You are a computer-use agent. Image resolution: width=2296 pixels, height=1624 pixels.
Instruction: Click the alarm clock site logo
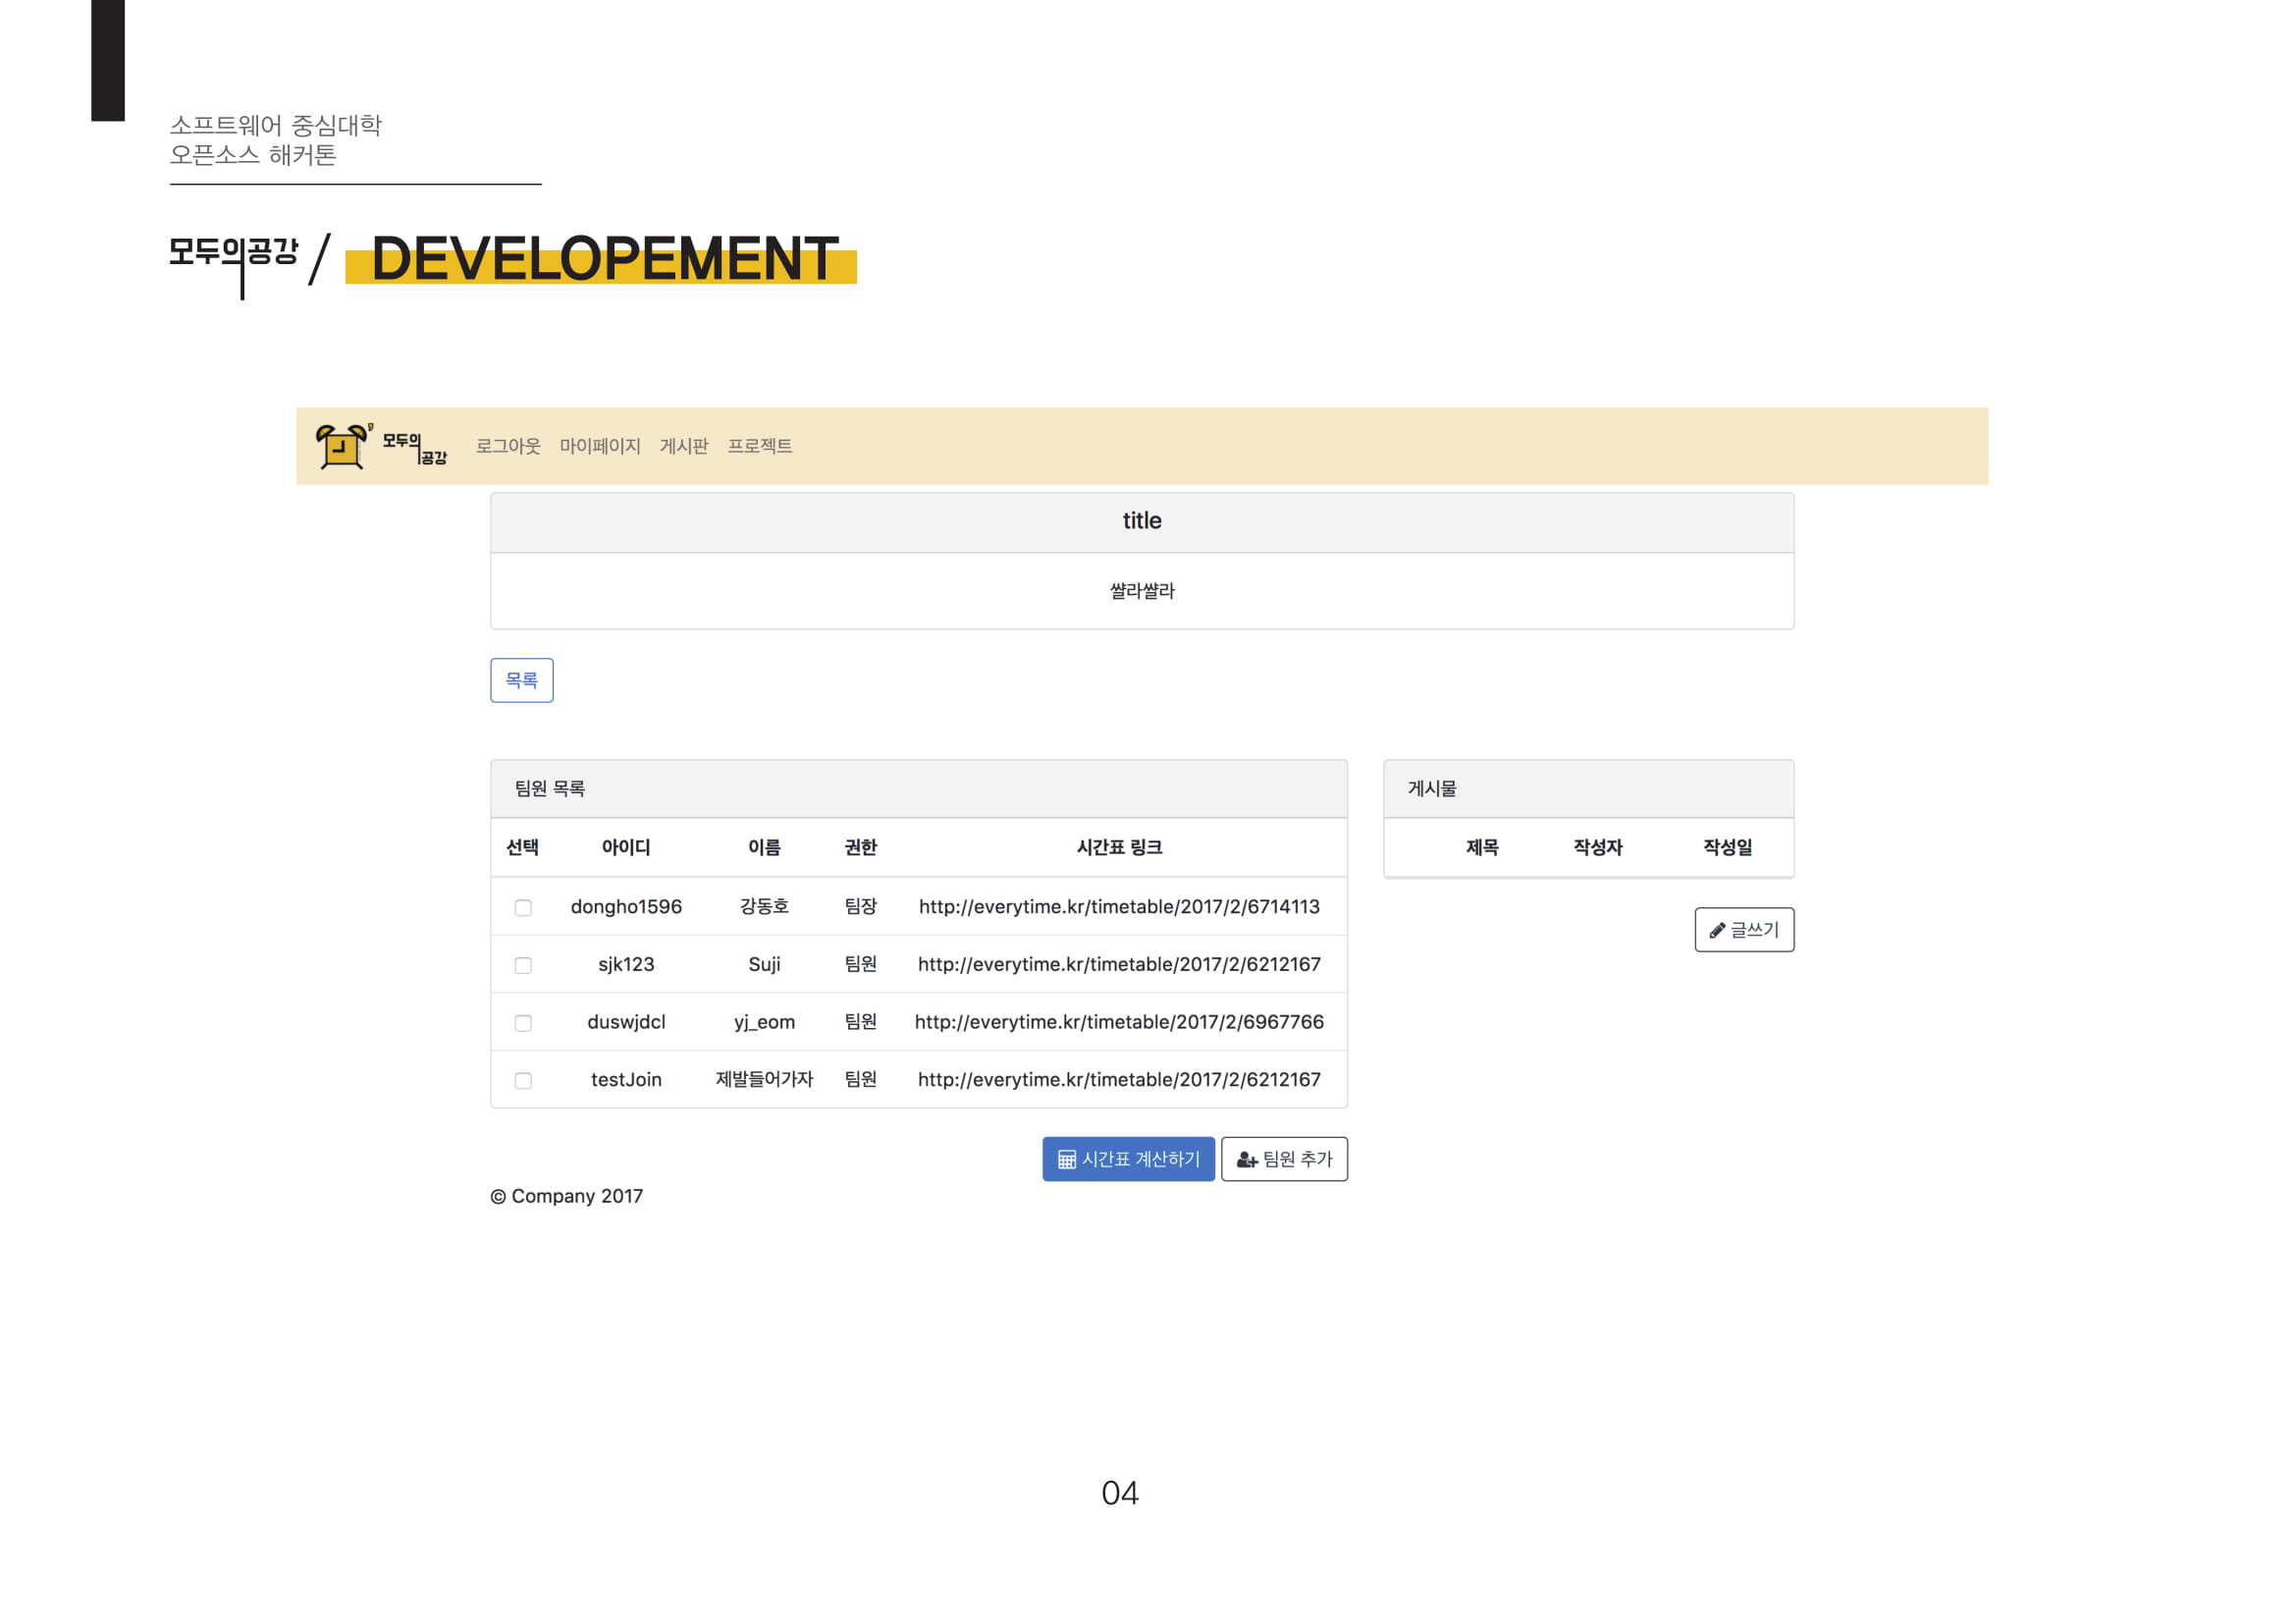[344, 446]
